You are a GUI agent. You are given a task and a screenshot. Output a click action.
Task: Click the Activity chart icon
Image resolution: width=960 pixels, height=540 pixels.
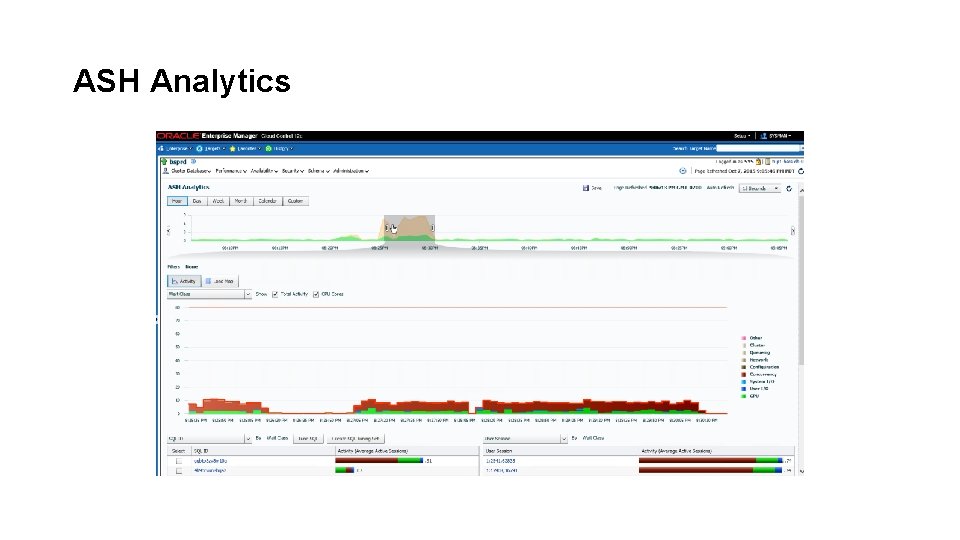point(174,281)
